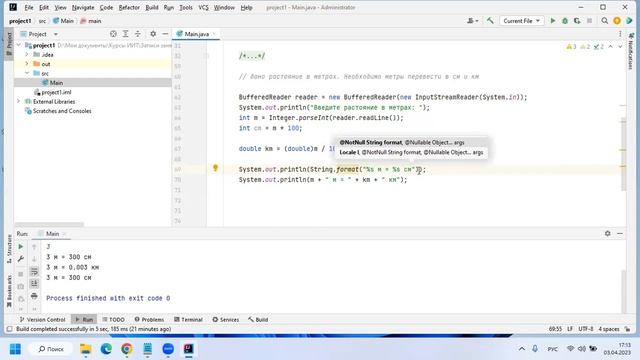Open the JetBrains Toolbox/Space icon at toolbar end
Image resolution: width=640 pixels, height=360 pixels.
pyautogui.click(x=629, y=20)
